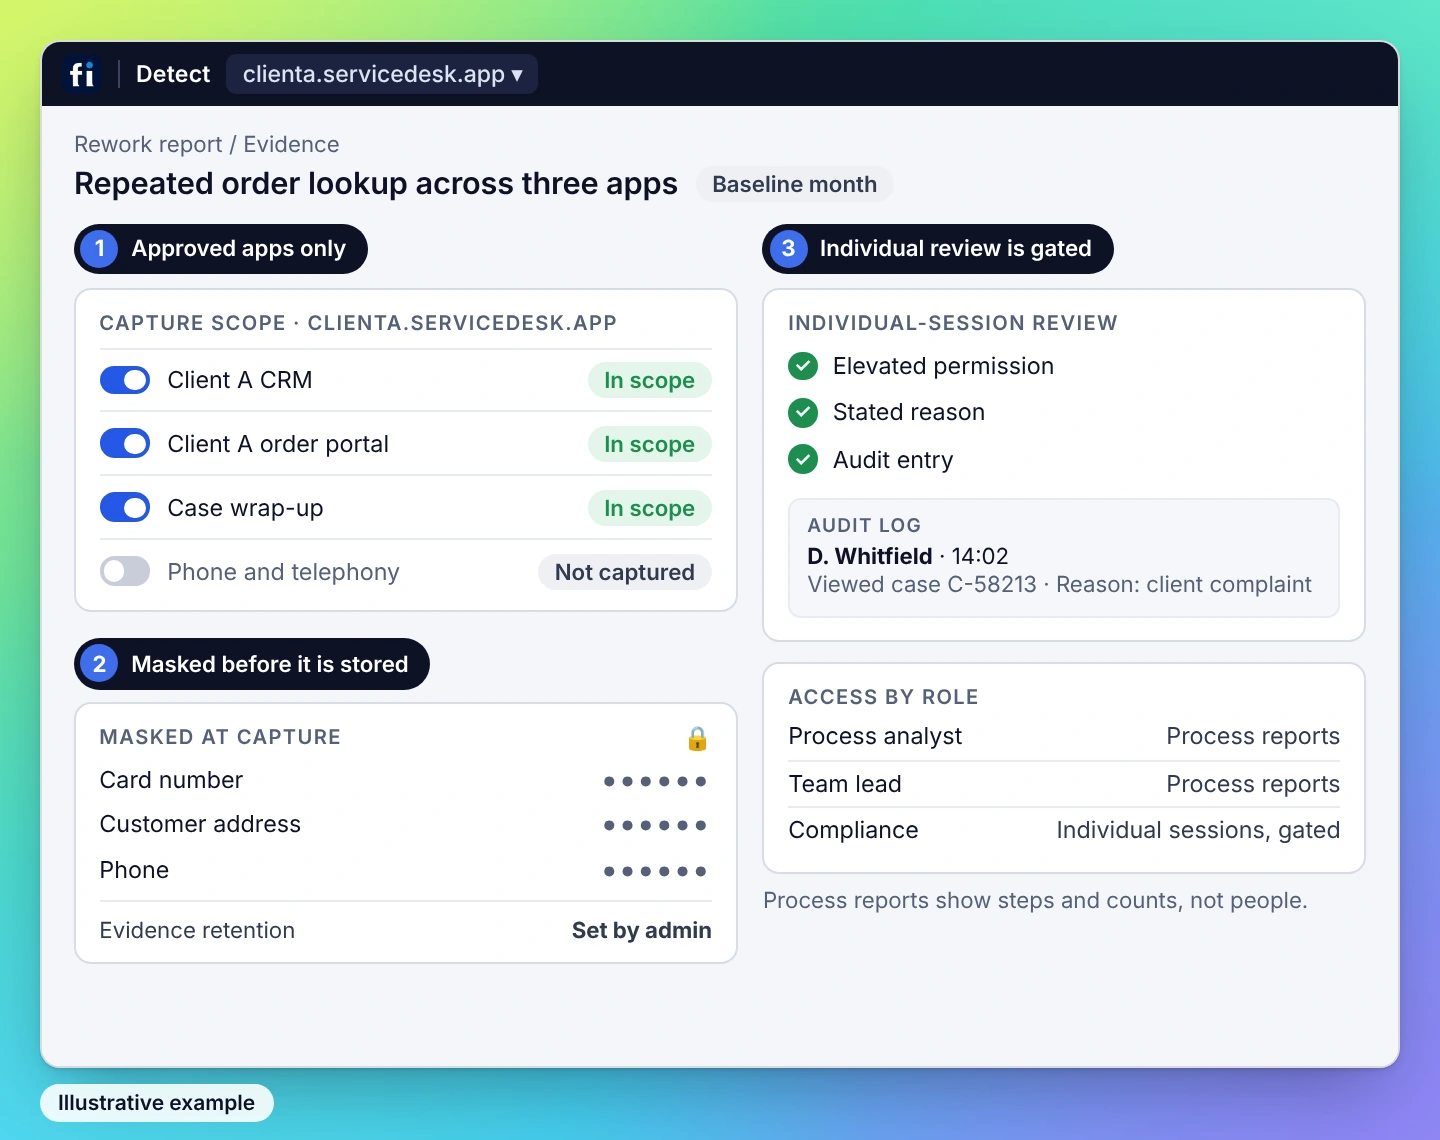Select the Process analyst role row
The width and height of the screenshot is (1440, 1140).
click(1064, 736)
